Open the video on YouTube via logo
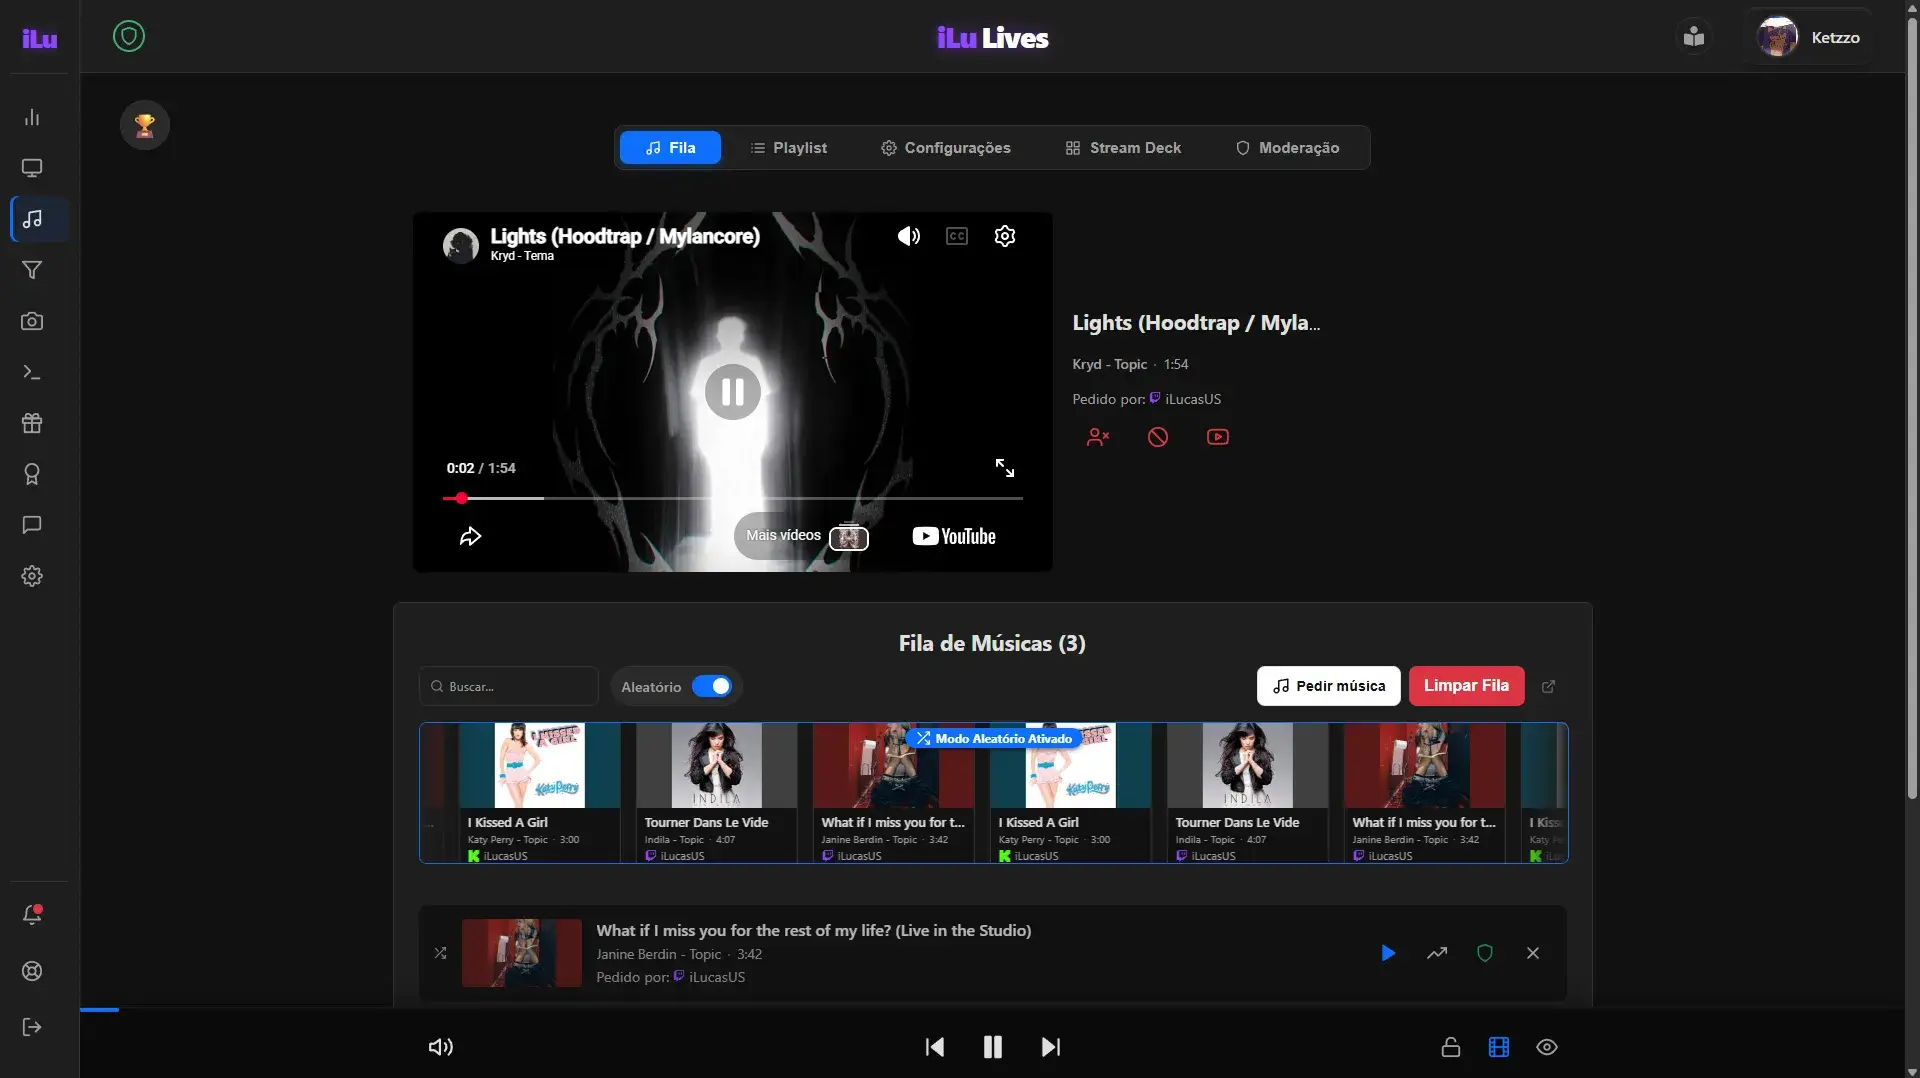Viewport: 1920px width, 1078px height. (x=954, y=536)
